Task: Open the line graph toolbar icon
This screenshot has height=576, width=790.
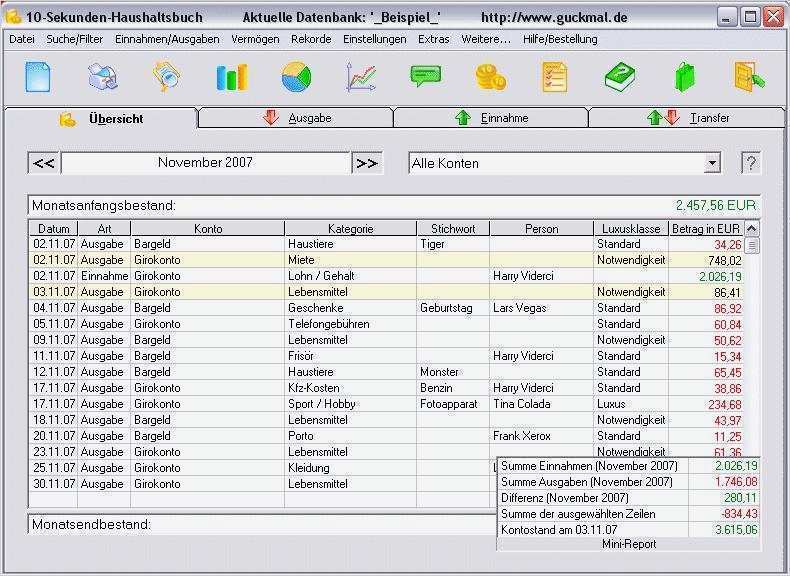Action: click(361, 77)
